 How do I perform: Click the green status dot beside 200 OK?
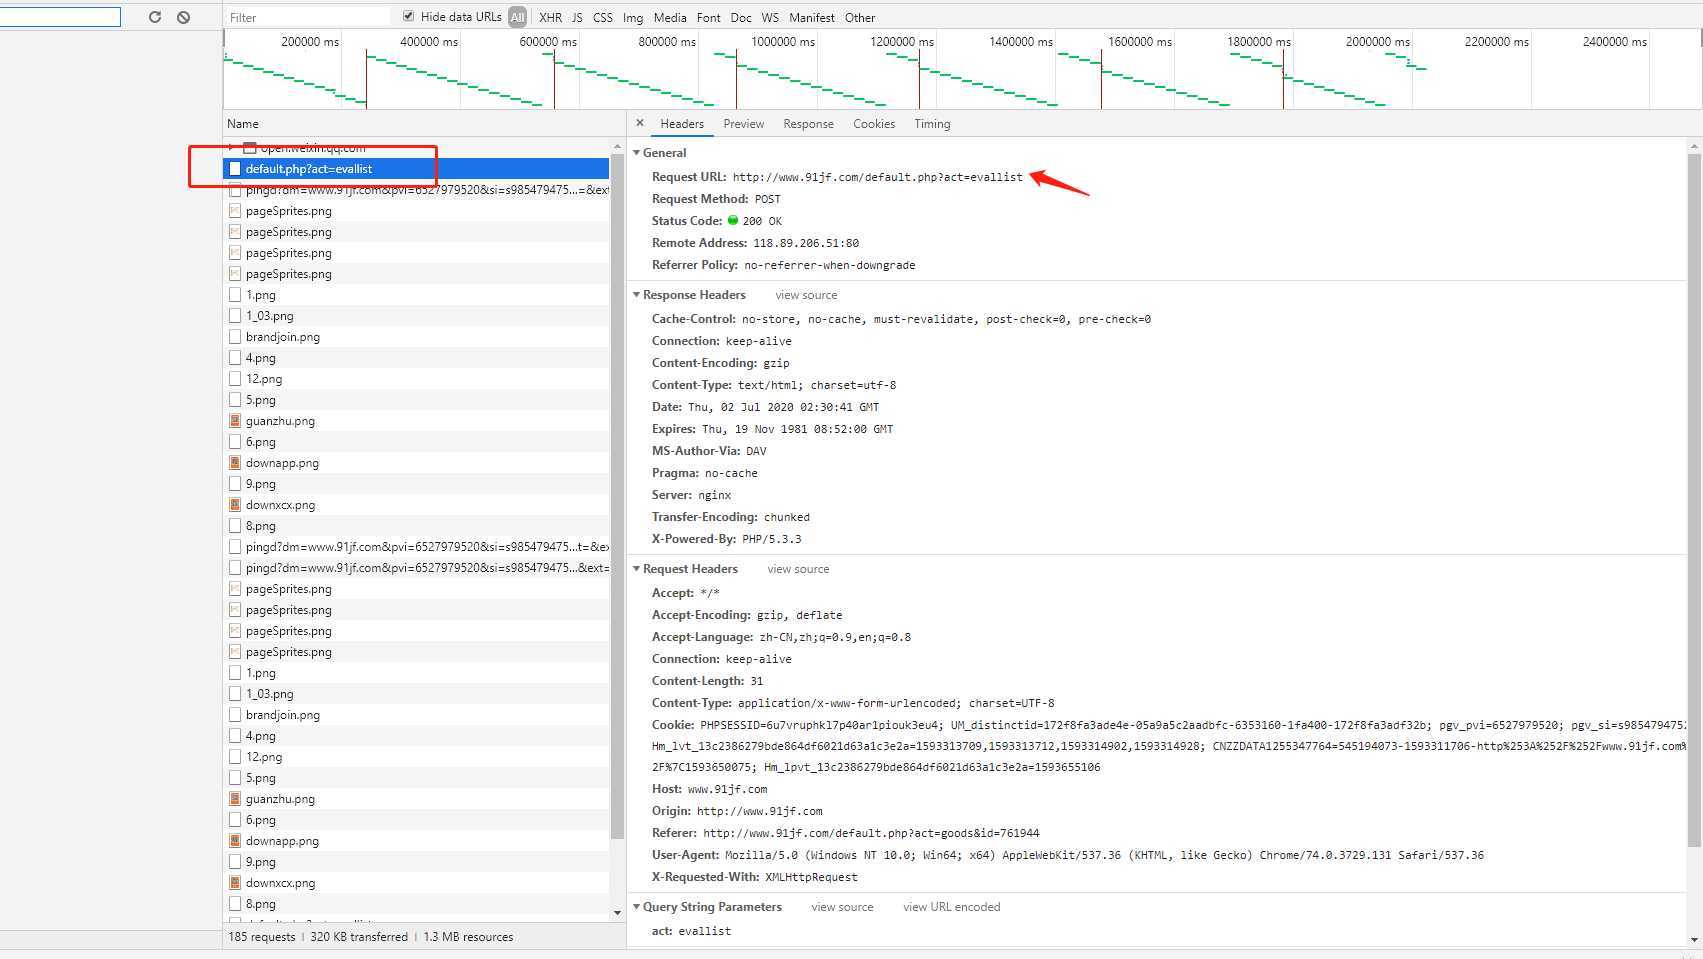(x=733, y=220)
